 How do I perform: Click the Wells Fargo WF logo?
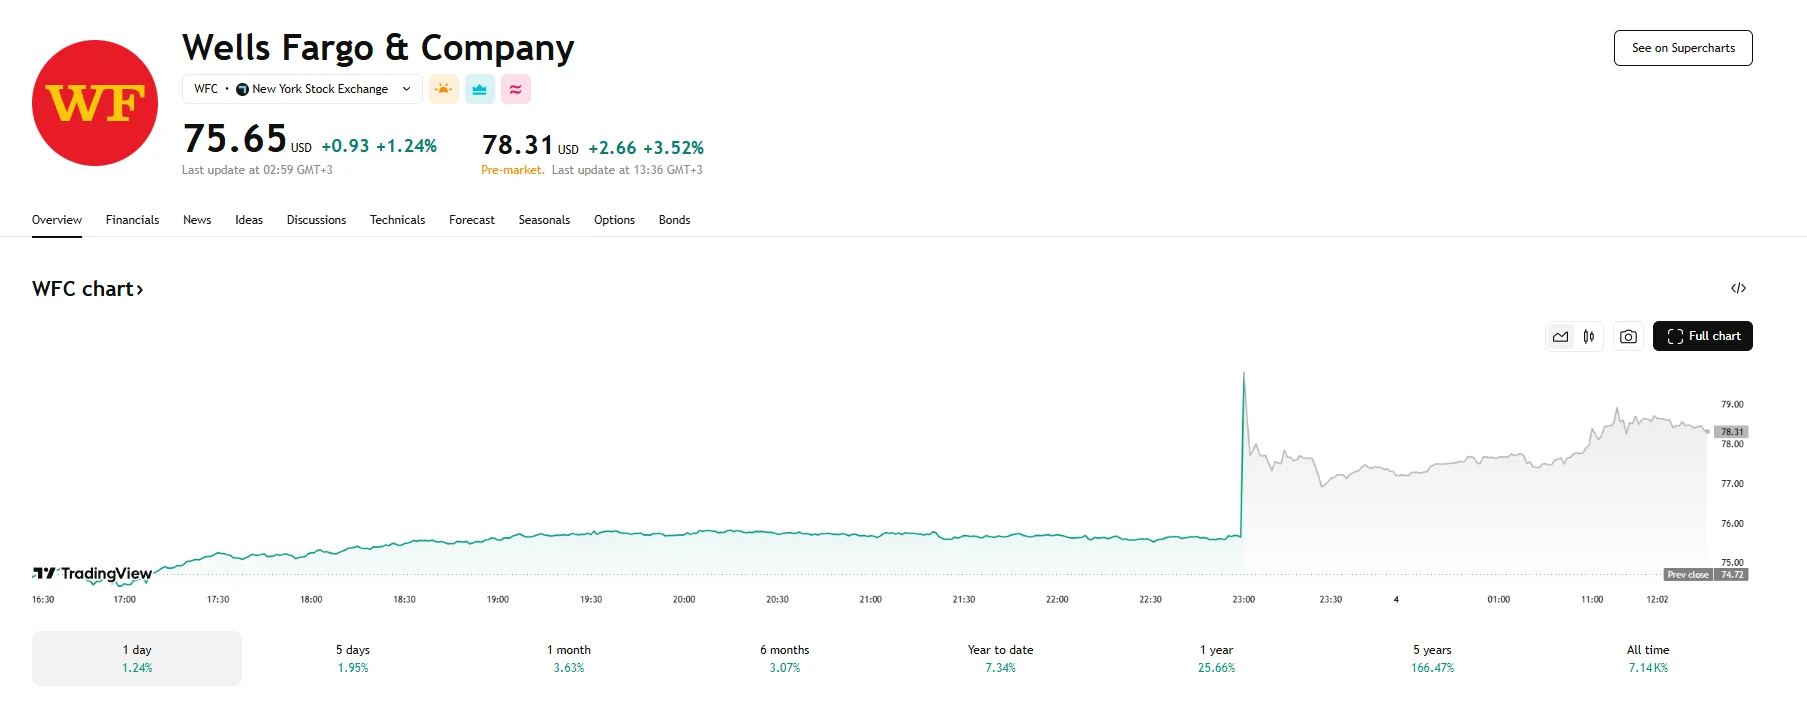95,103
